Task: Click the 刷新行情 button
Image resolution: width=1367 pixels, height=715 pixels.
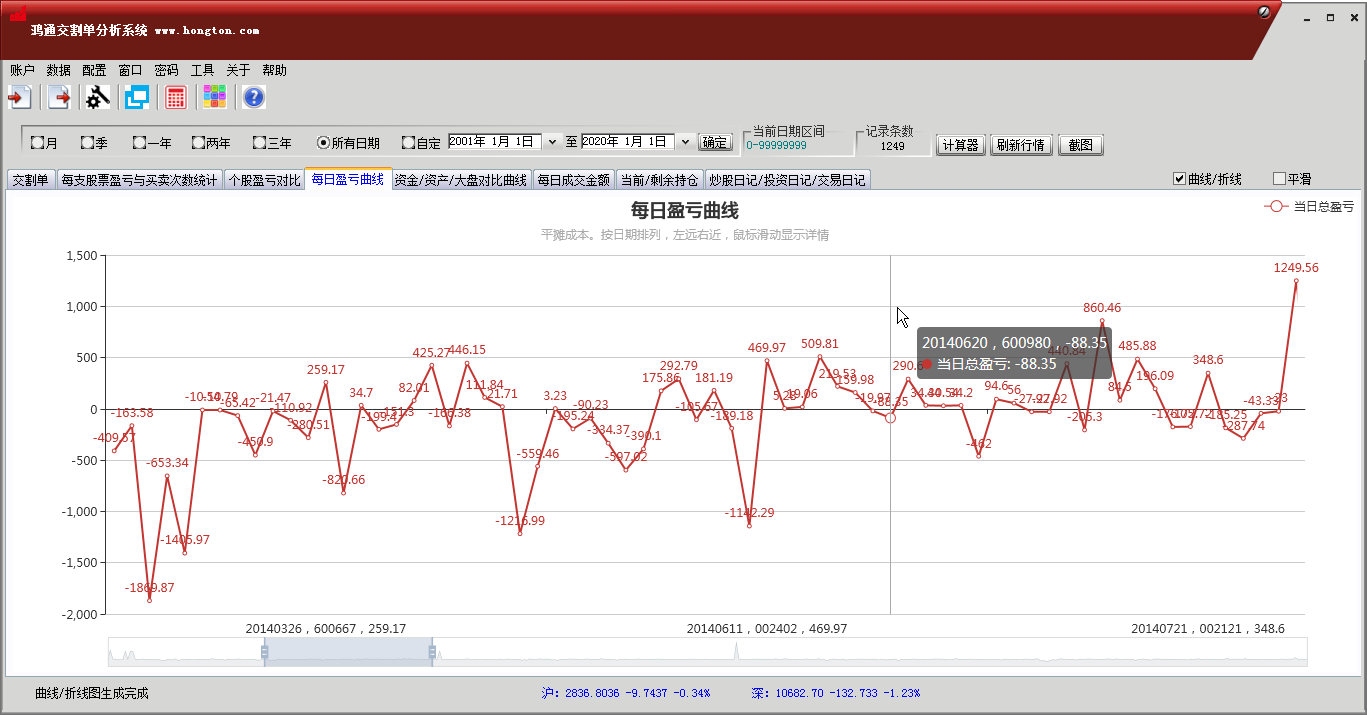Action: pyautogui.click(x=1021, y=145)
